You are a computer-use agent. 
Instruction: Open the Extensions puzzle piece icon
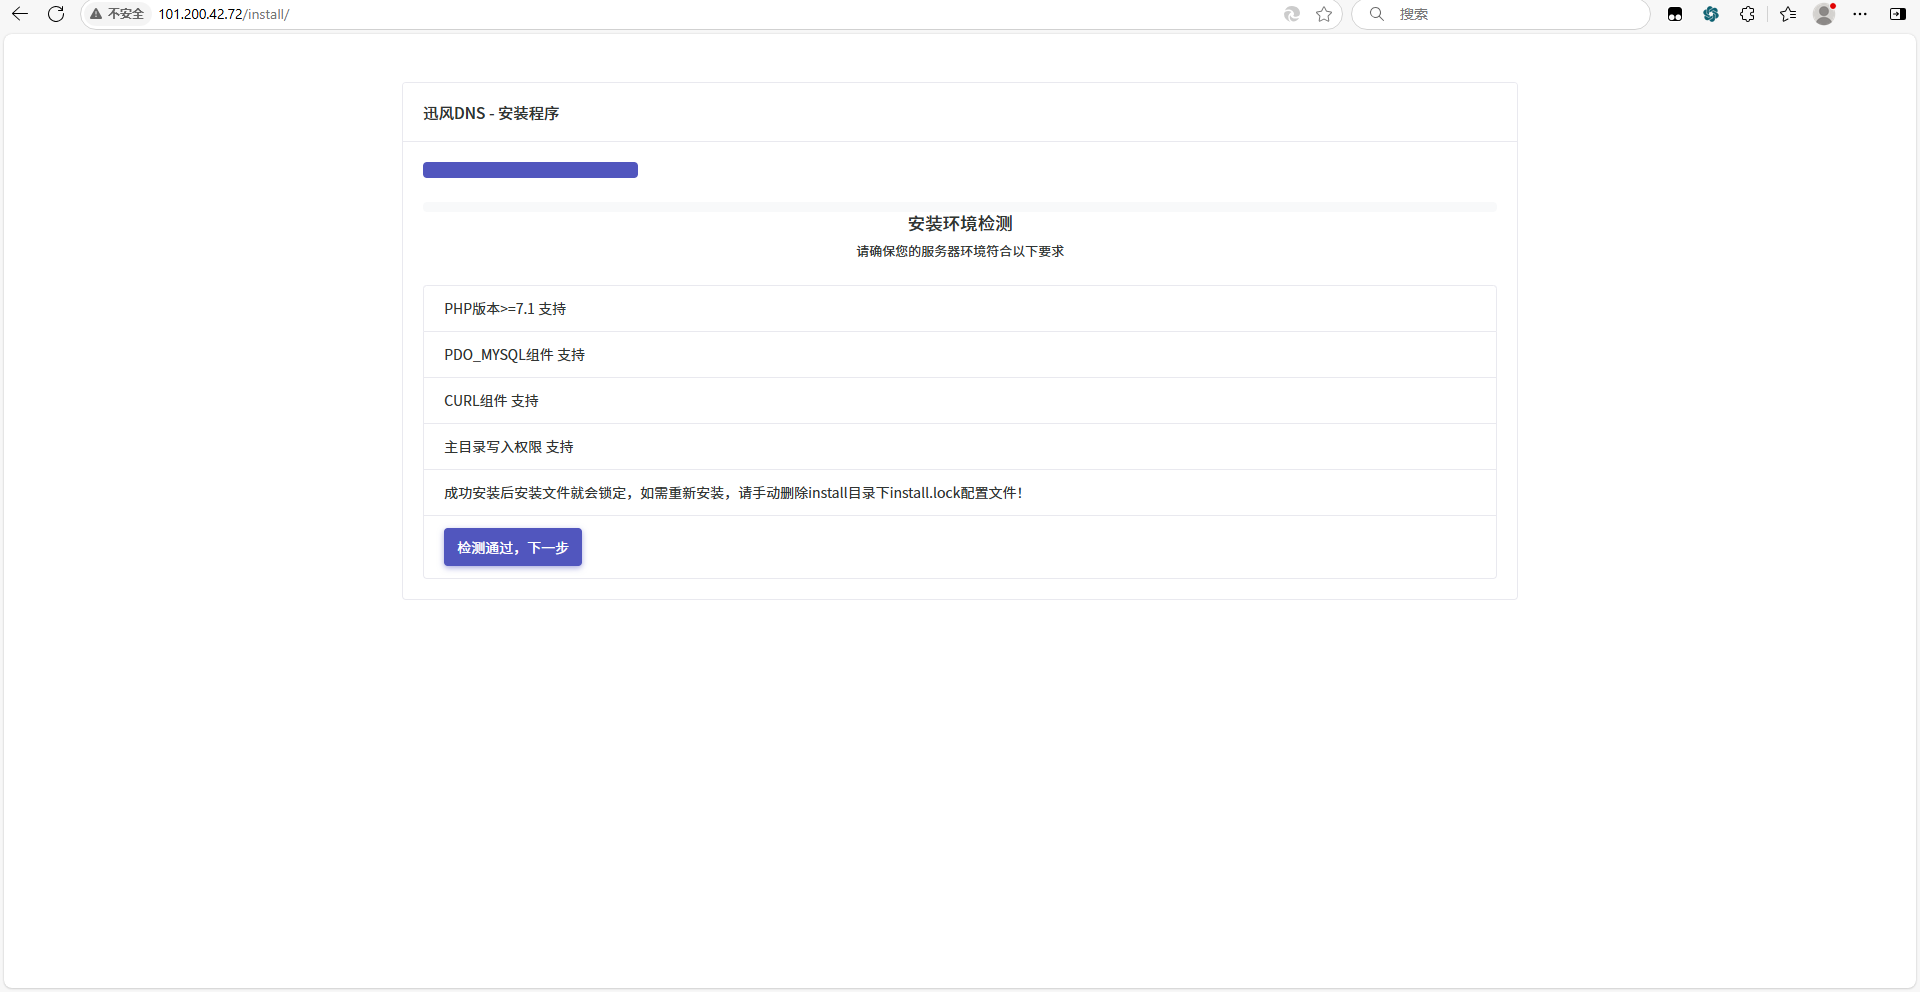1747,14
